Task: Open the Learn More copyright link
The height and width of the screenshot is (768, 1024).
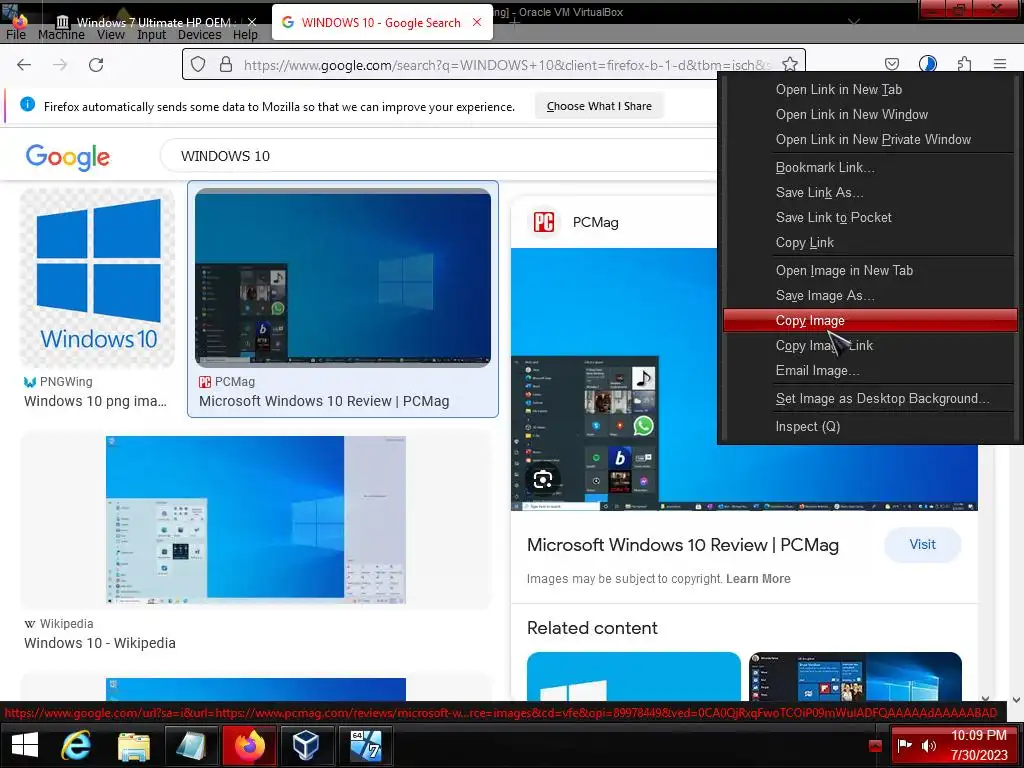Action: pyautogui.click(x=758, y=579)
